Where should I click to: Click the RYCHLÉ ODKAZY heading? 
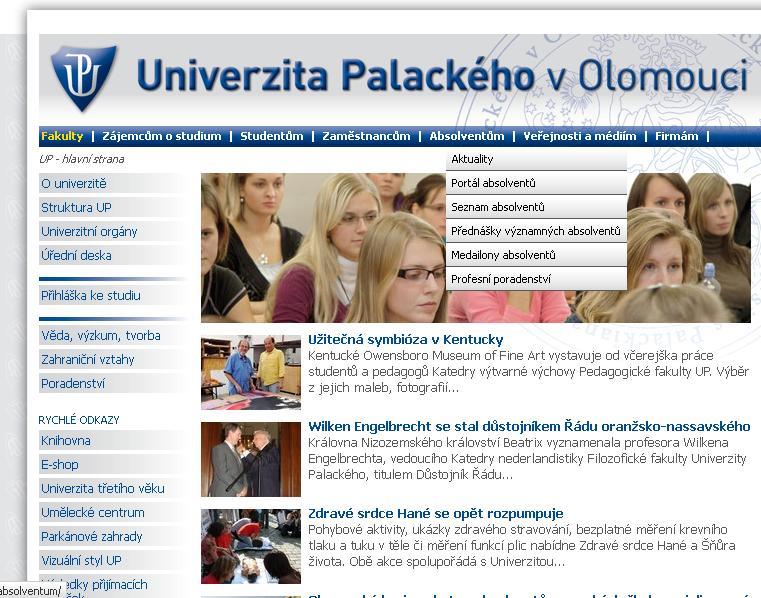tap(79, 420)
